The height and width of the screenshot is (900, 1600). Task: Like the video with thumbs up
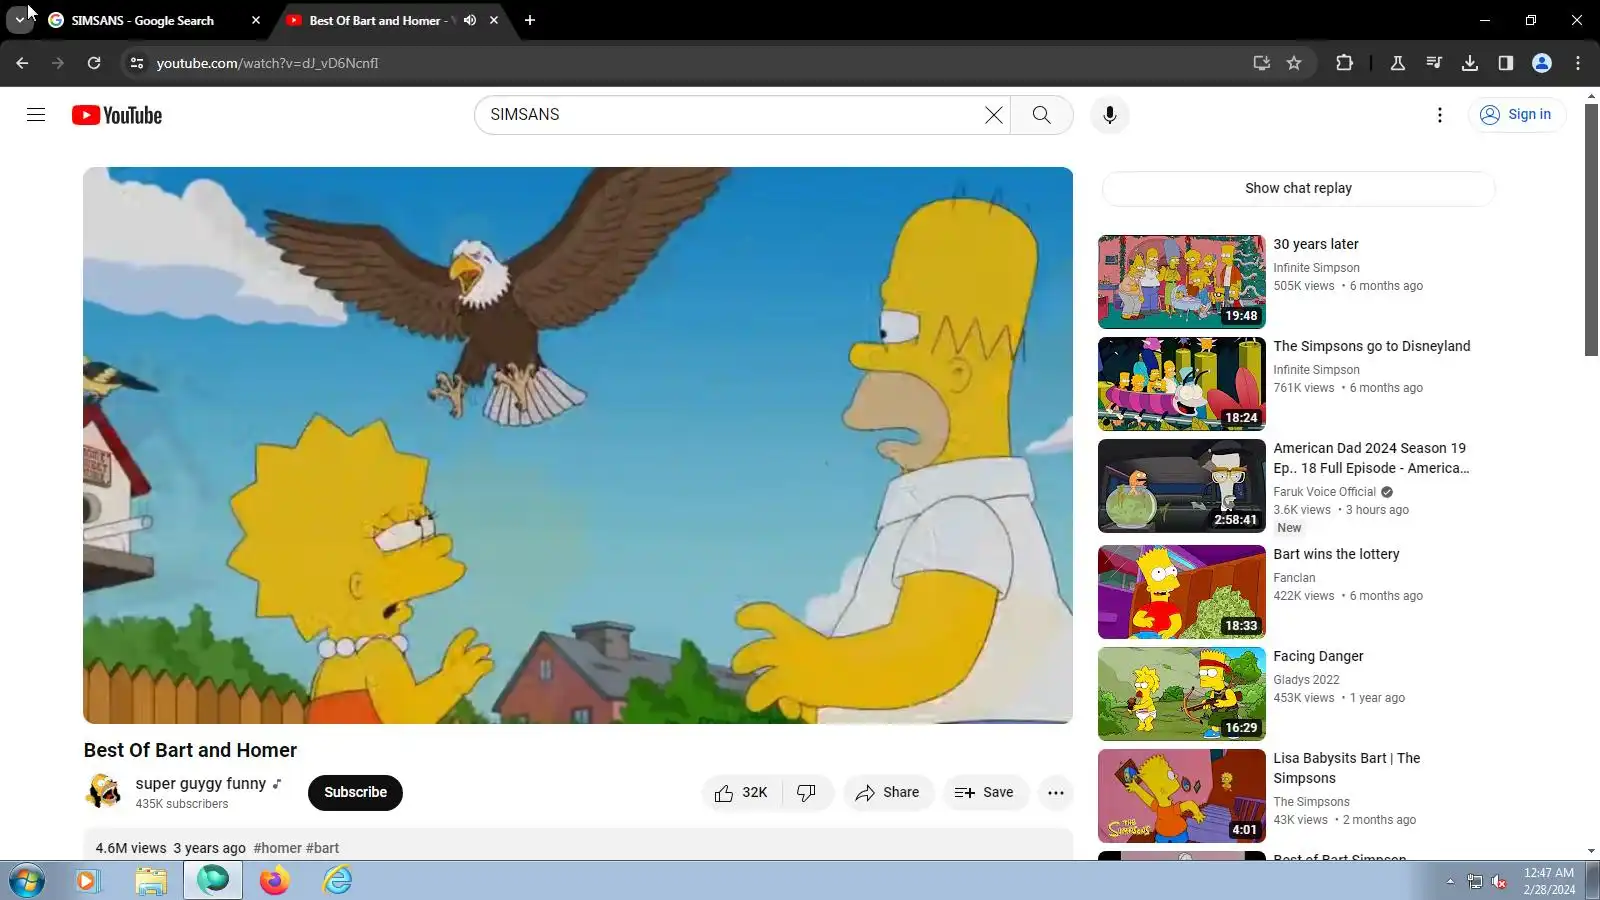[740, 793]
